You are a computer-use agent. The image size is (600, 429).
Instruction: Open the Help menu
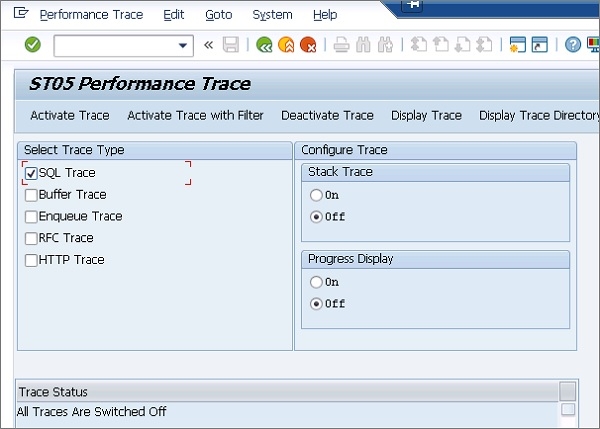coord(325,15)
